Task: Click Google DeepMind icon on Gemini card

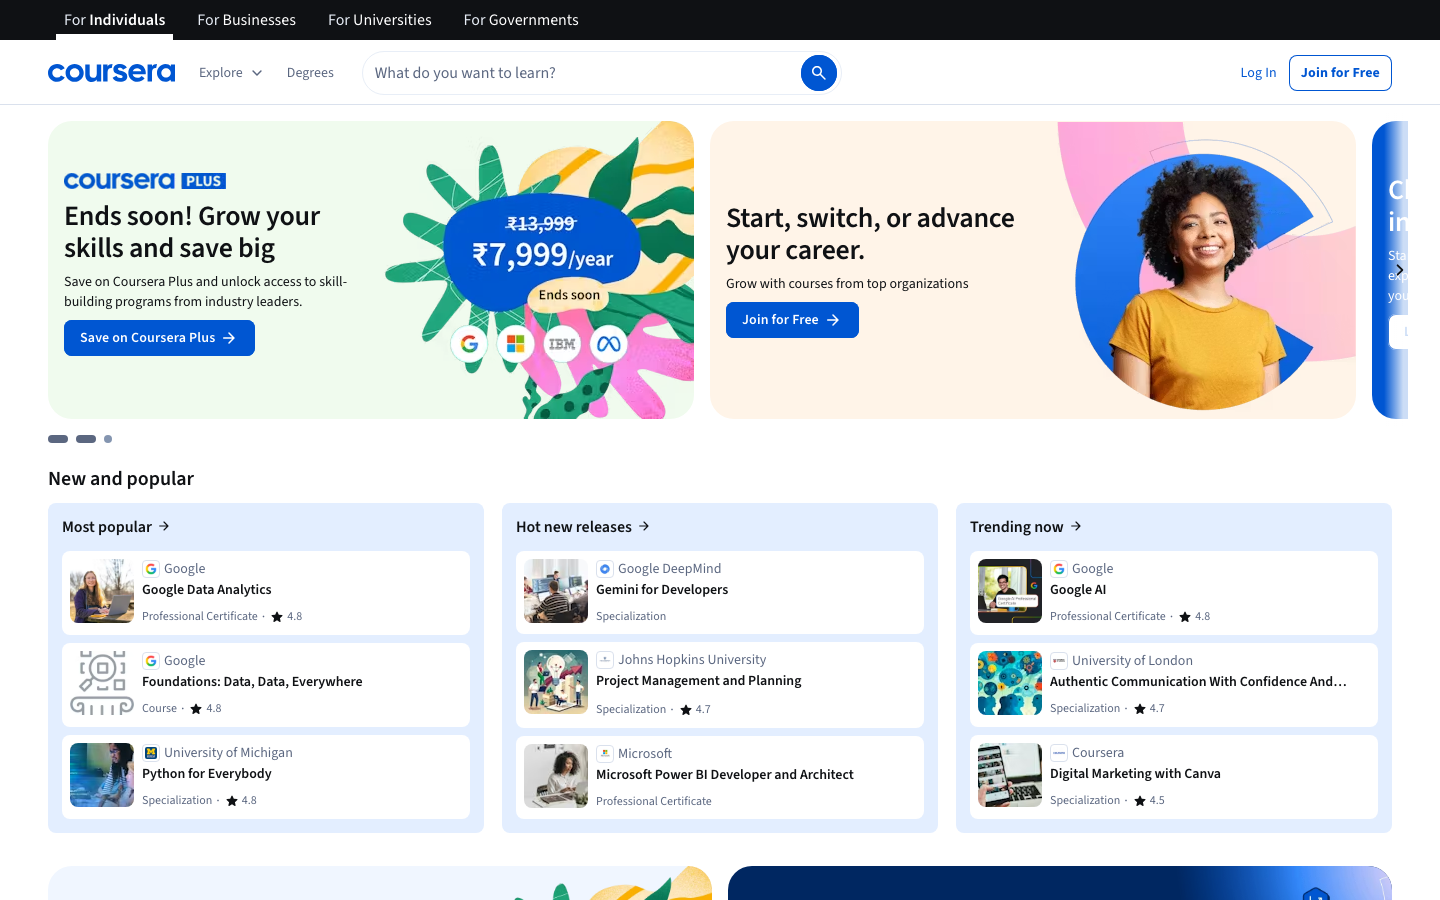Action: pos(605,569)
